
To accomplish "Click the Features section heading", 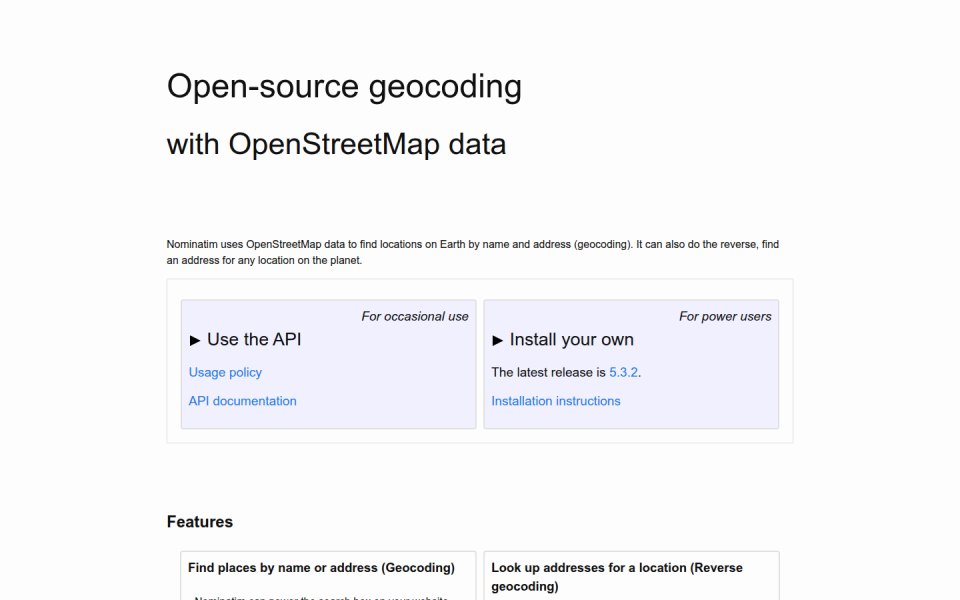I will click(200, 522).
